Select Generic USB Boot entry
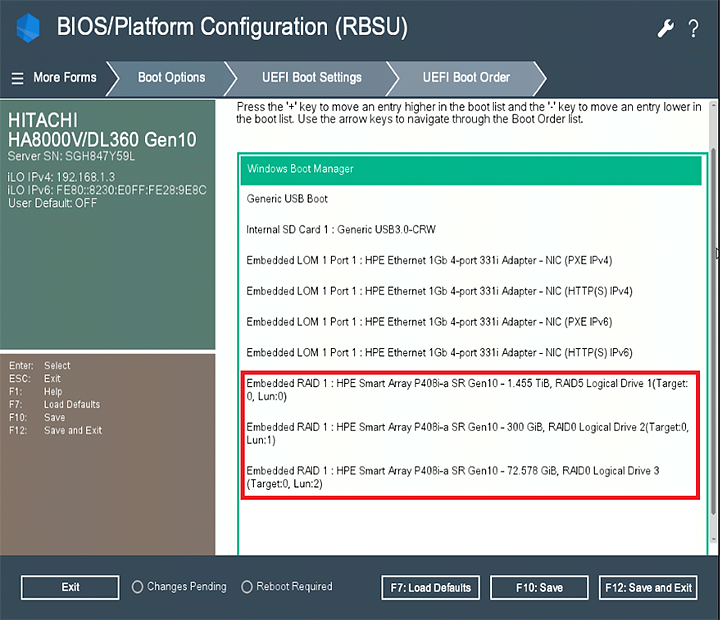 [x=471, y=199]
